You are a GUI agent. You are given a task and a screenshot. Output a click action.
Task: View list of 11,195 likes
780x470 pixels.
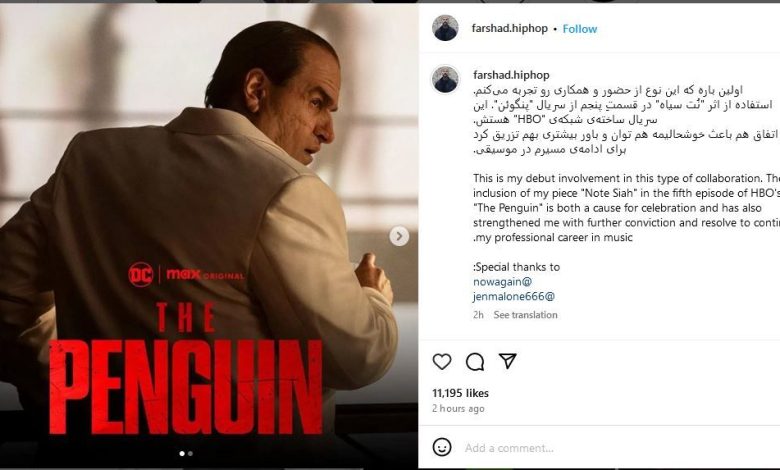460,393
